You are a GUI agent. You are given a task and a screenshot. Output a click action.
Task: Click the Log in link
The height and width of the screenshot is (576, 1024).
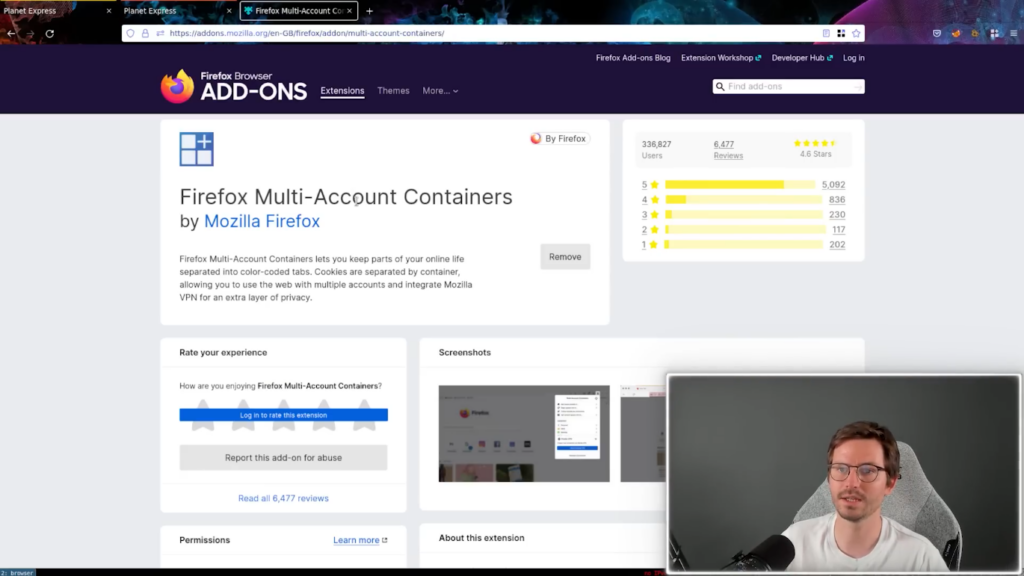point(854,57)
